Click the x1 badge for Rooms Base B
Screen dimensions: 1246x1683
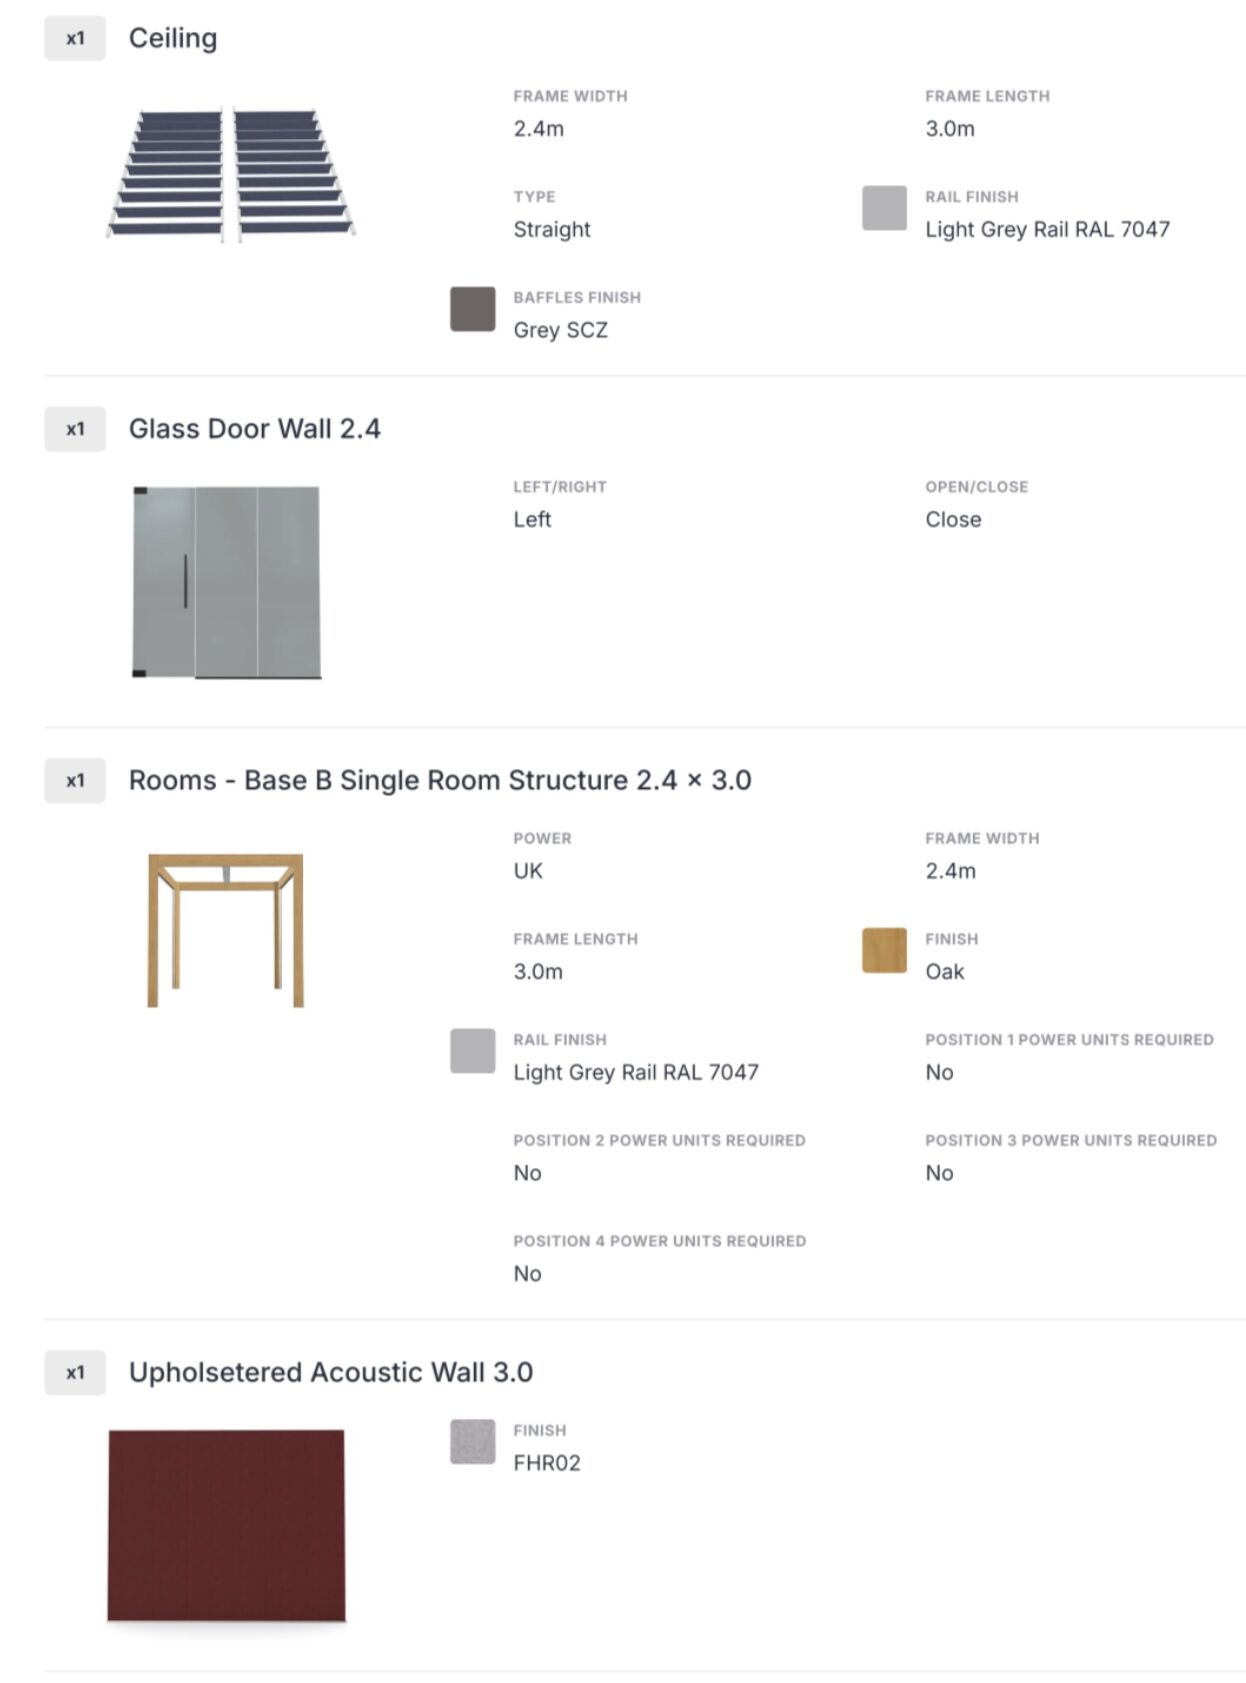[75, 780]
